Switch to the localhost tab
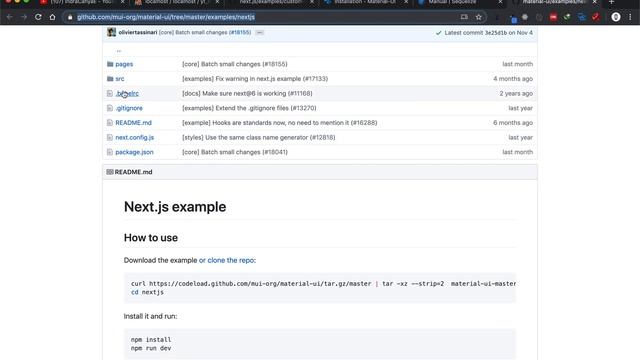640x360 pixels. 176,2
